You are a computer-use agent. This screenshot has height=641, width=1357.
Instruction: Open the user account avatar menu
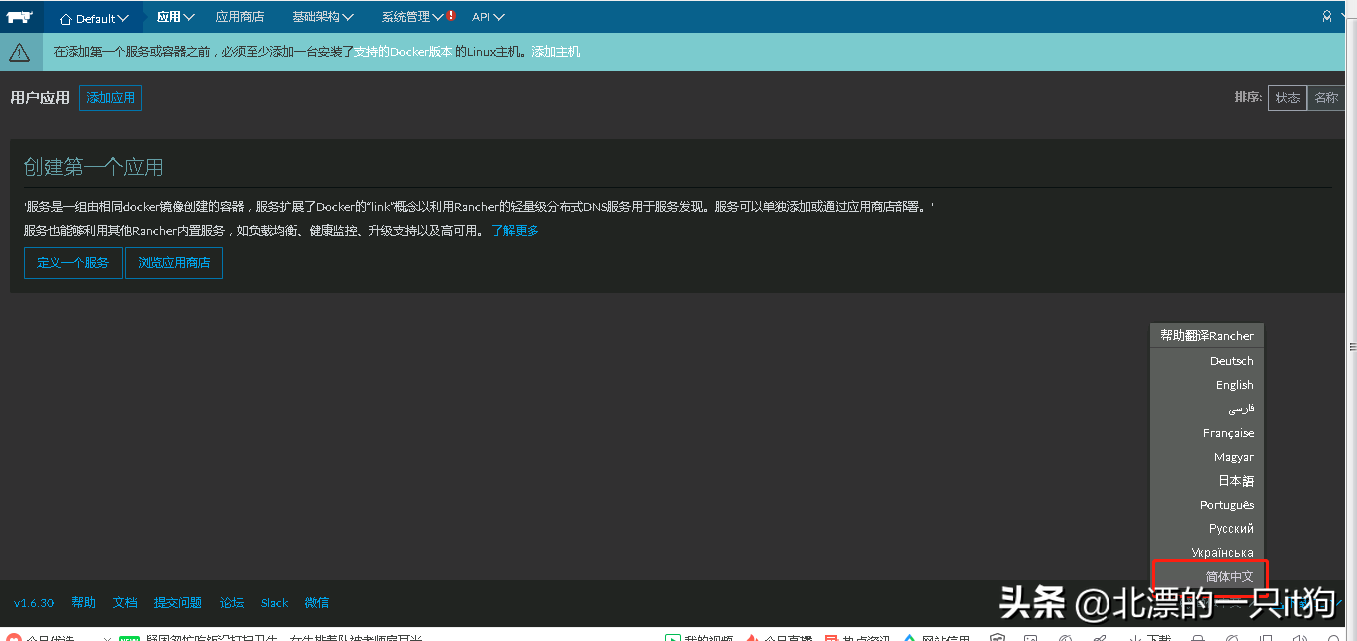point(1327,16)
